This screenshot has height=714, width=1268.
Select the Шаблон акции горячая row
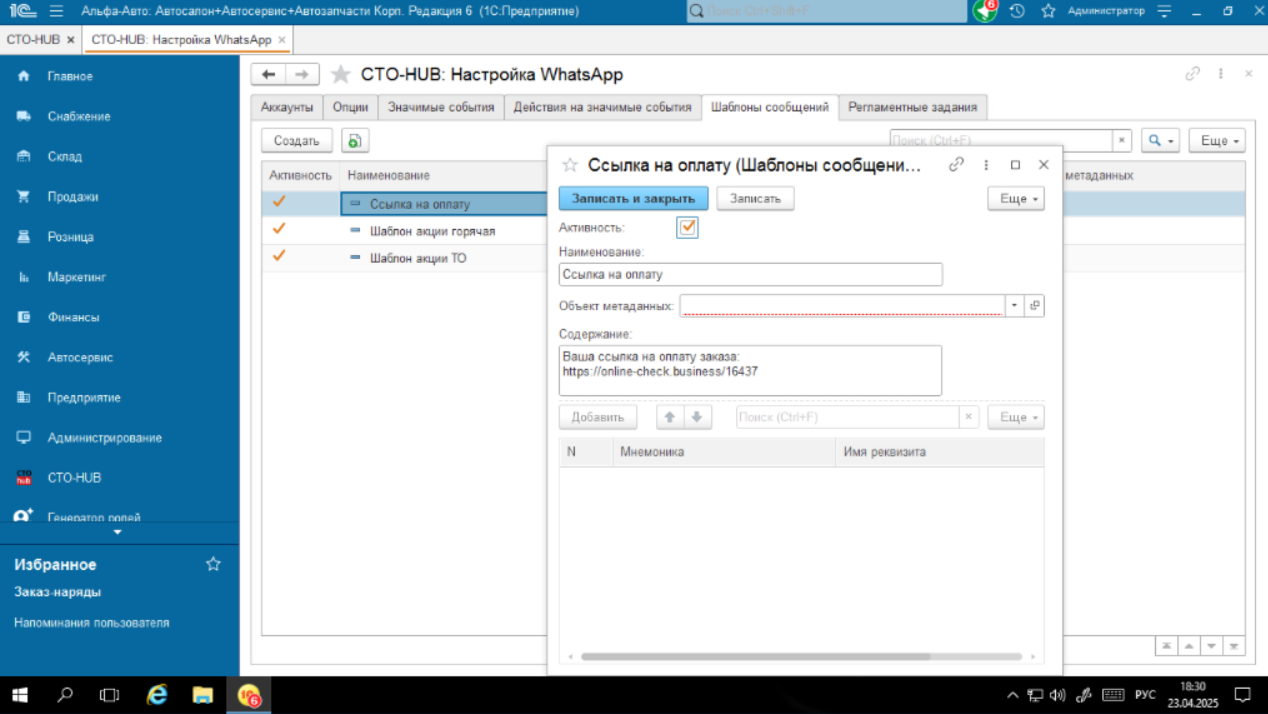[x=432, y=231]
